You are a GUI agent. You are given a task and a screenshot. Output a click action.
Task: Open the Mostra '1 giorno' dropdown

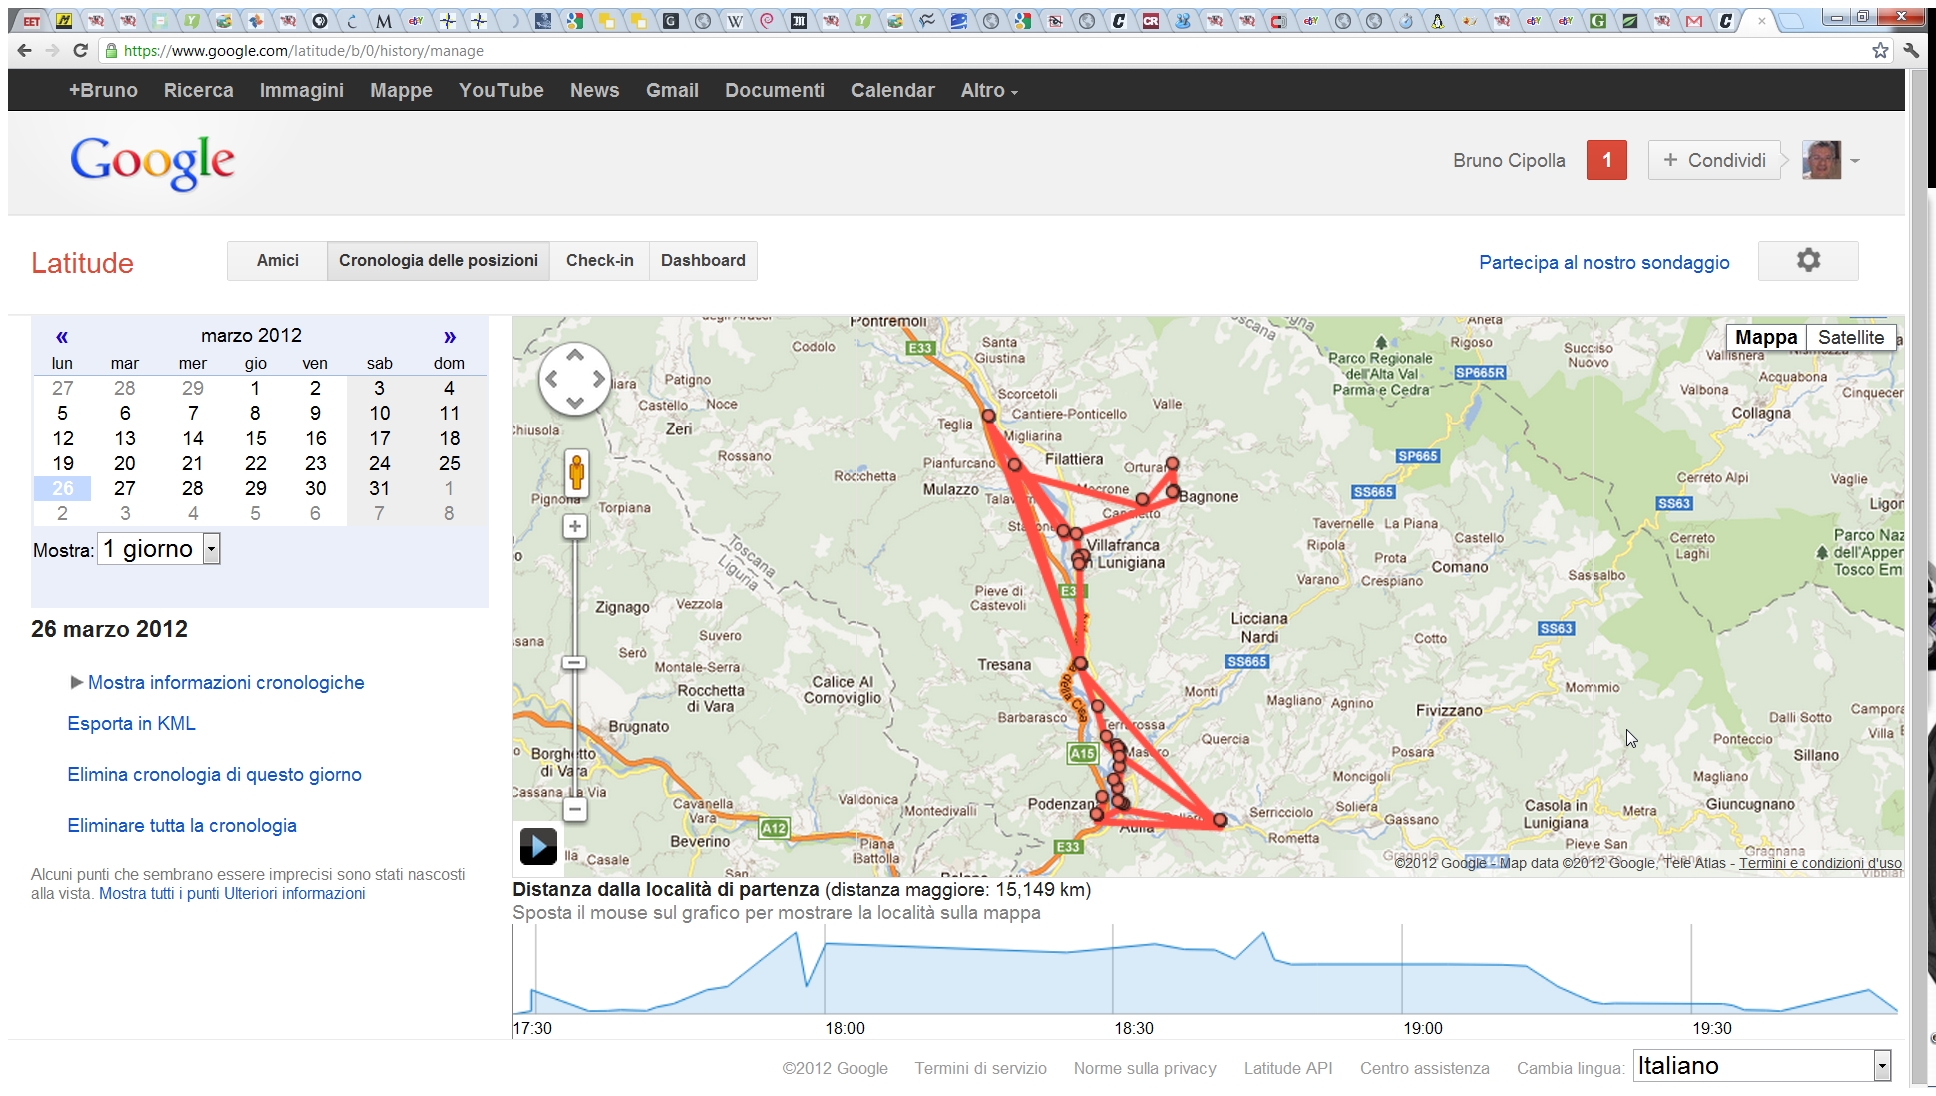coord(159,549)
